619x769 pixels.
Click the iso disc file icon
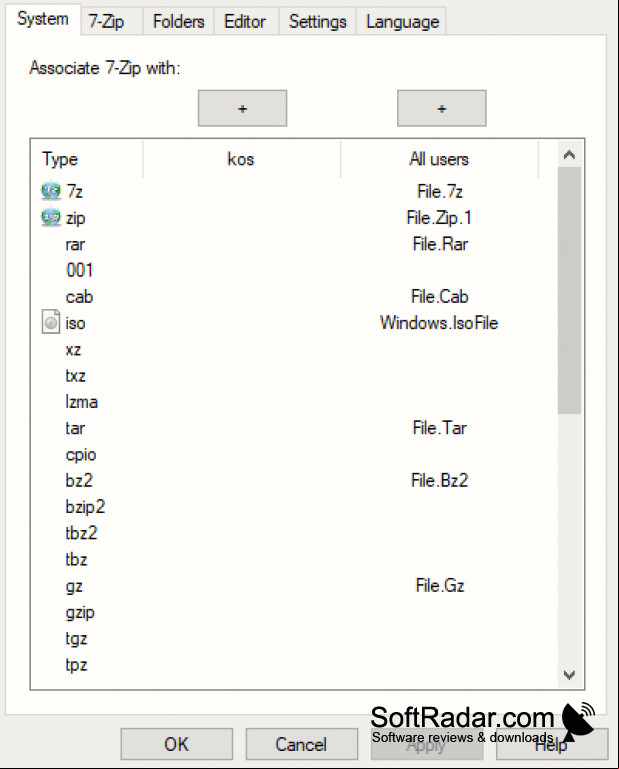[51, 322]
